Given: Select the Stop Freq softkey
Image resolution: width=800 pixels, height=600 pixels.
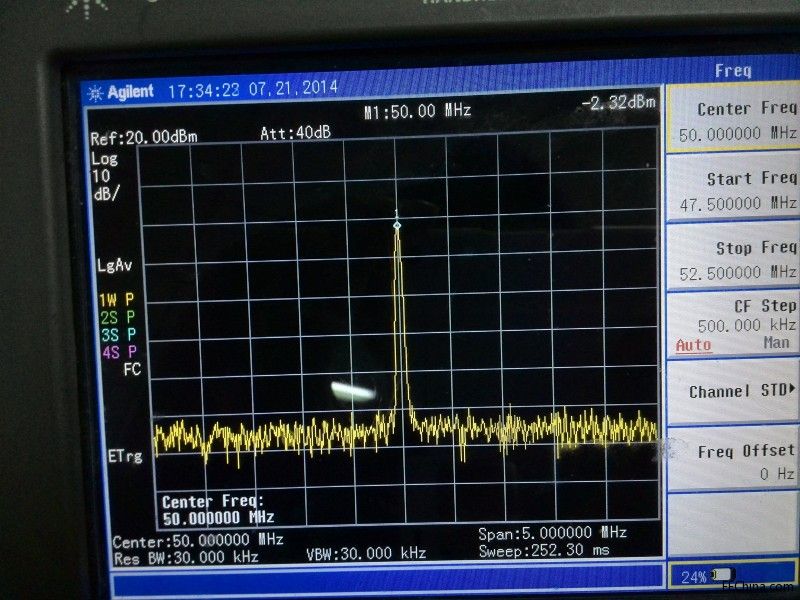Looking at the screenshot, I should pos(733,258).
